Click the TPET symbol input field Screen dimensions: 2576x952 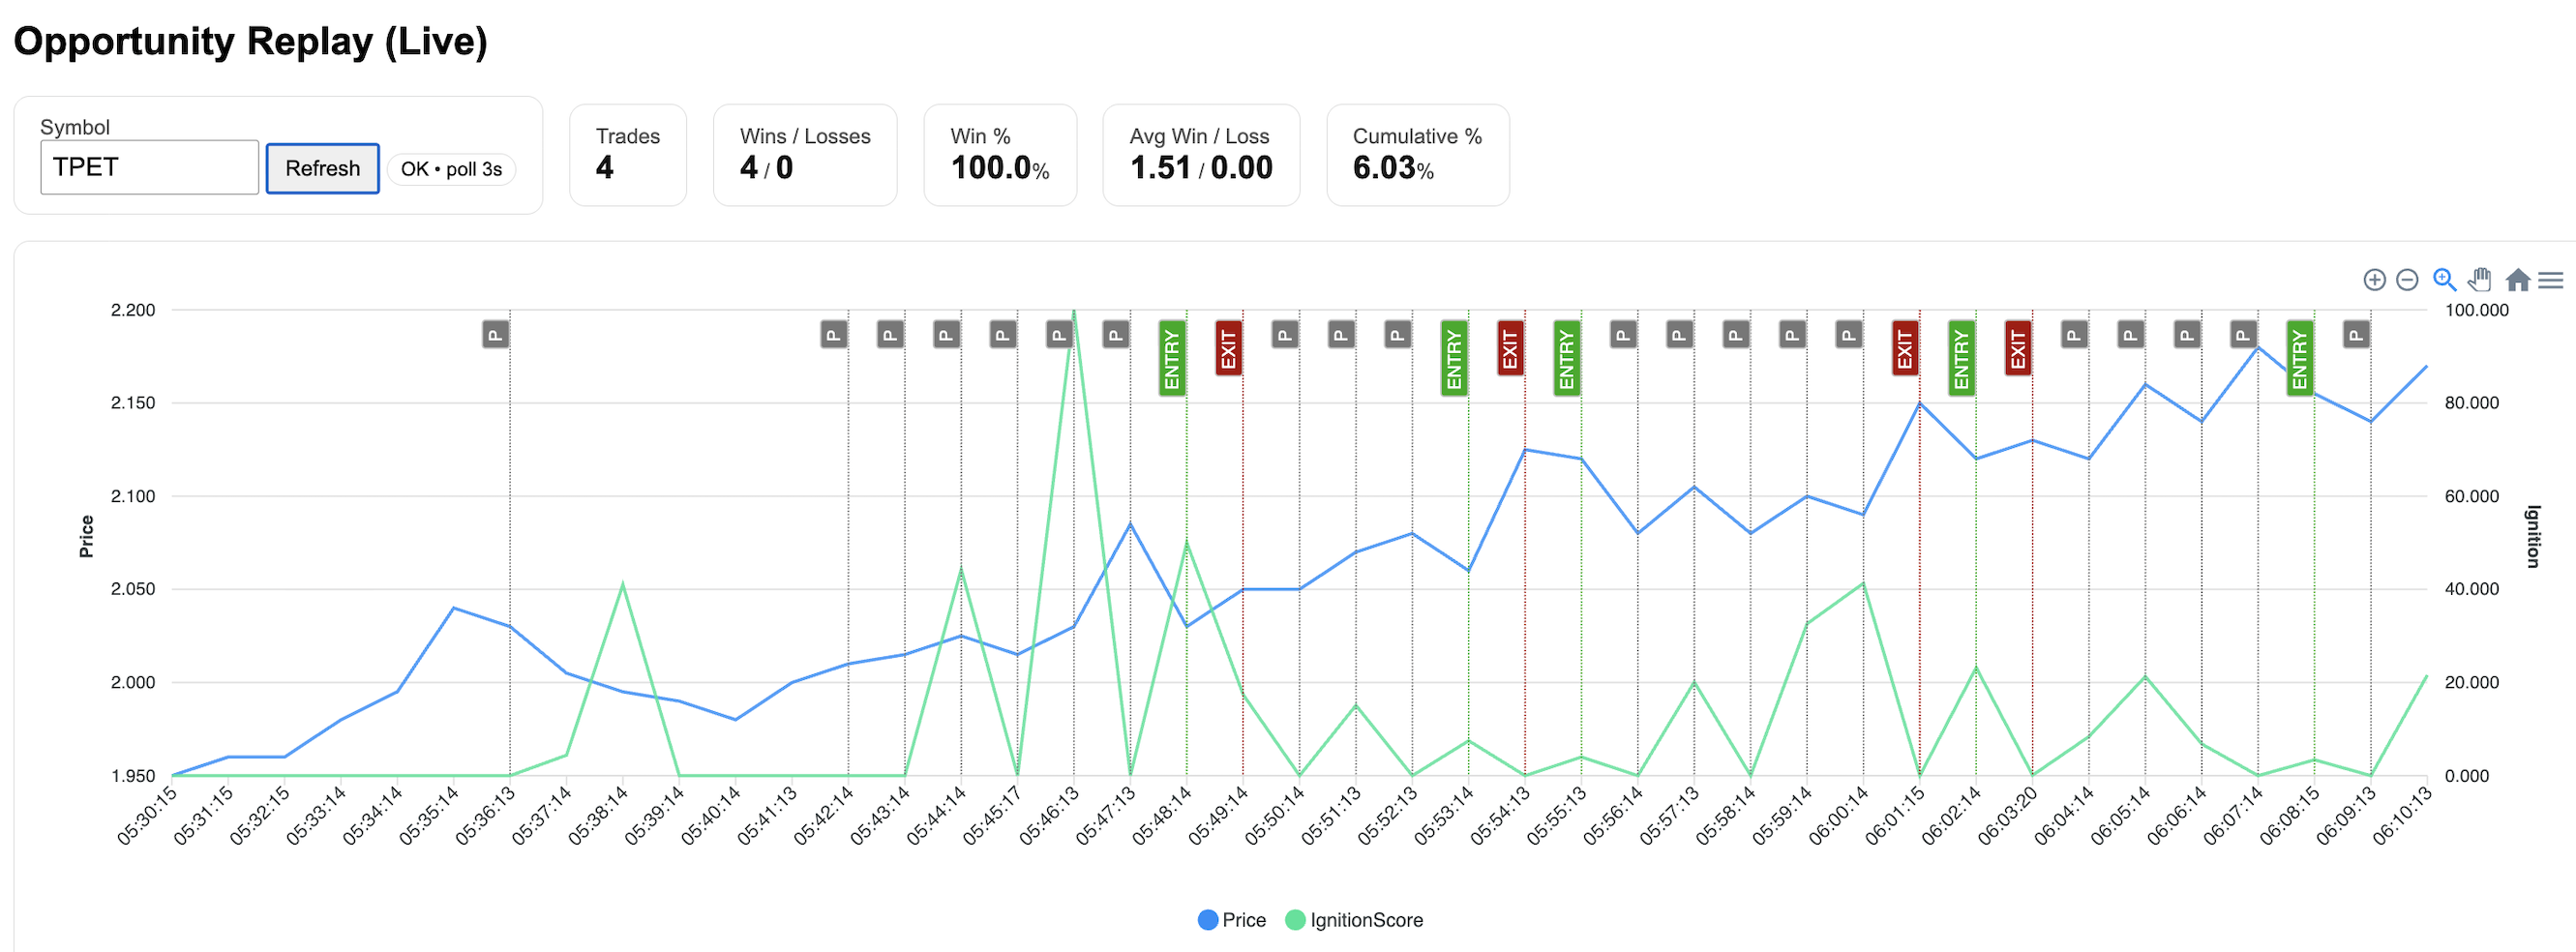pyautogui.click(x=149, y=167)
